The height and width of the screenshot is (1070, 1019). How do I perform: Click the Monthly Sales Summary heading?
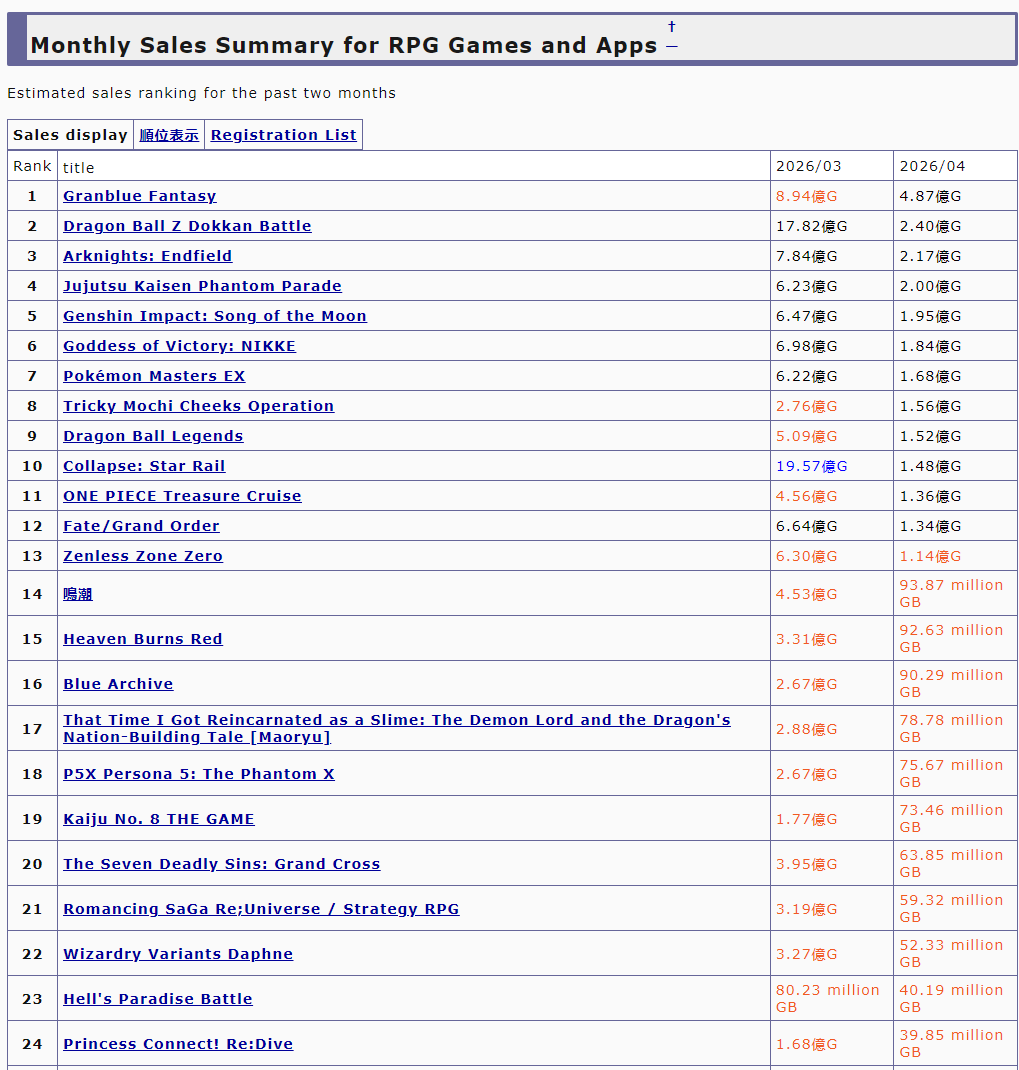344,45
